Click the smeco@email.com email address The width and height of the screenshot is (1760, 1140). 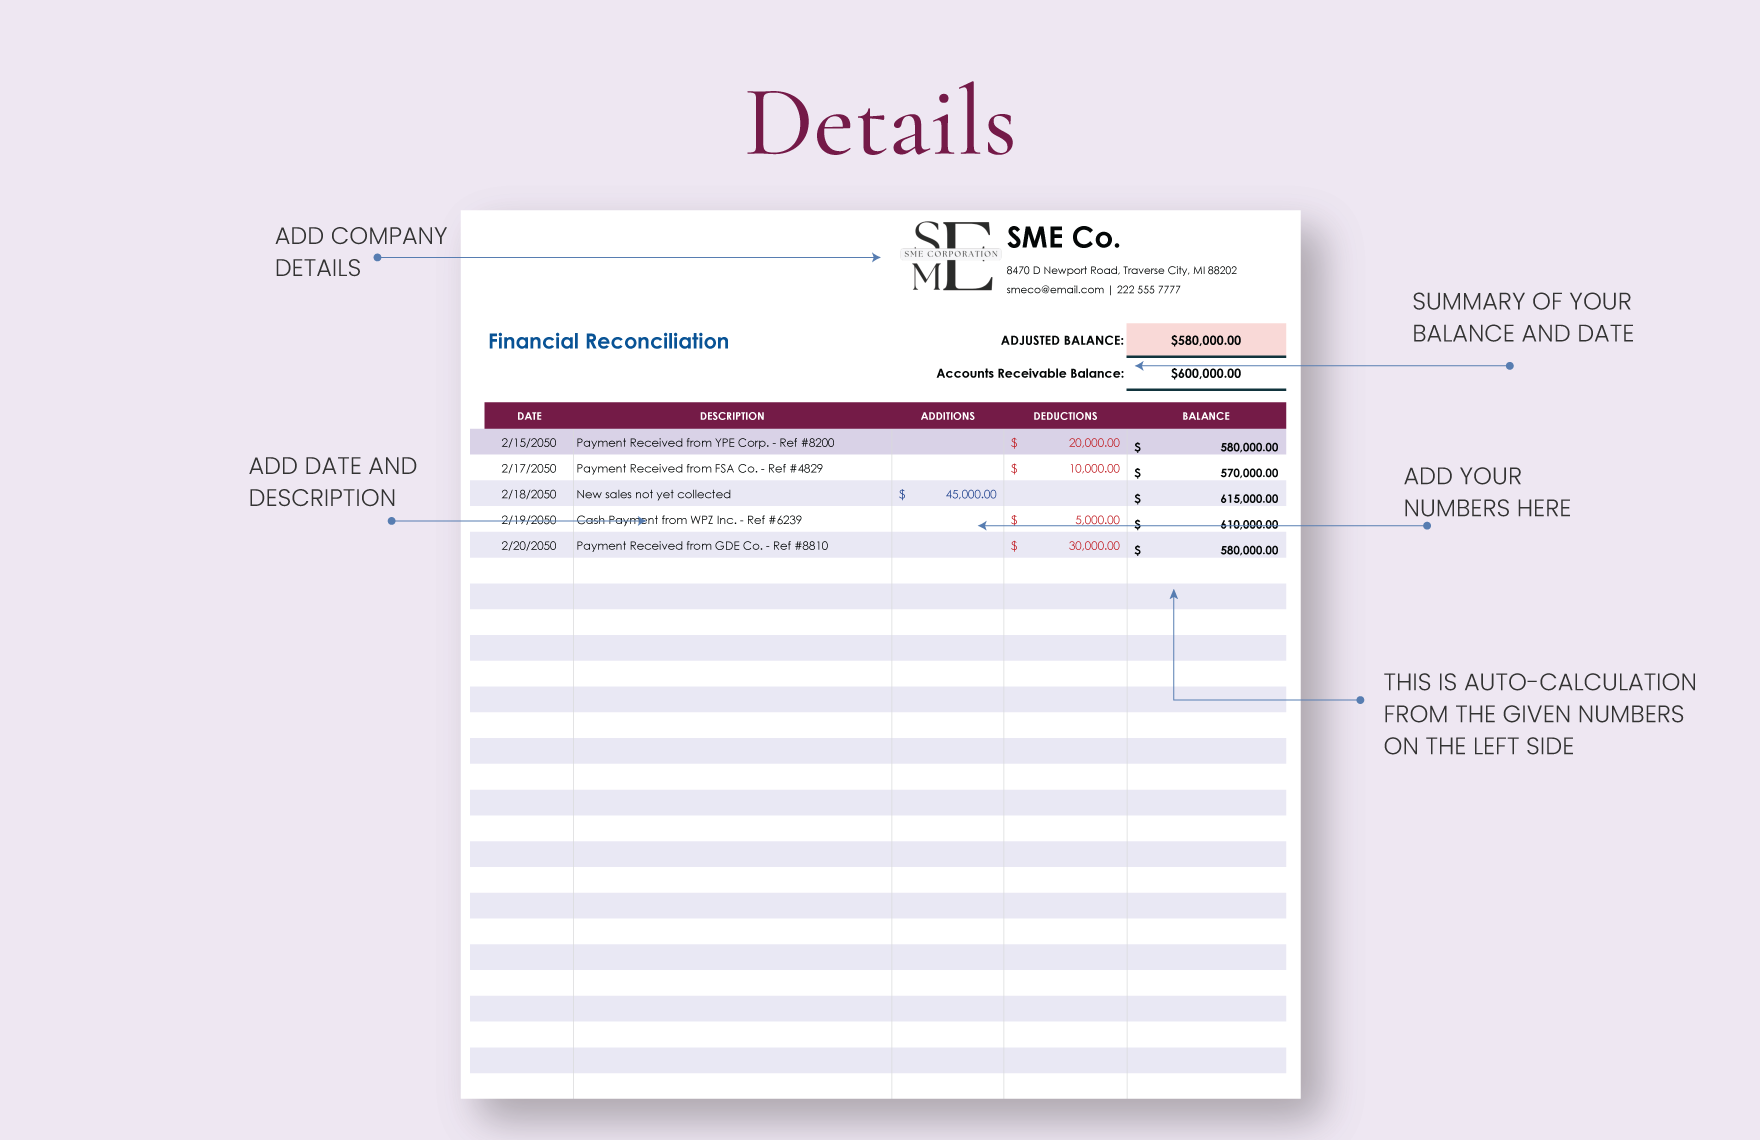(x=1053, y=289)
